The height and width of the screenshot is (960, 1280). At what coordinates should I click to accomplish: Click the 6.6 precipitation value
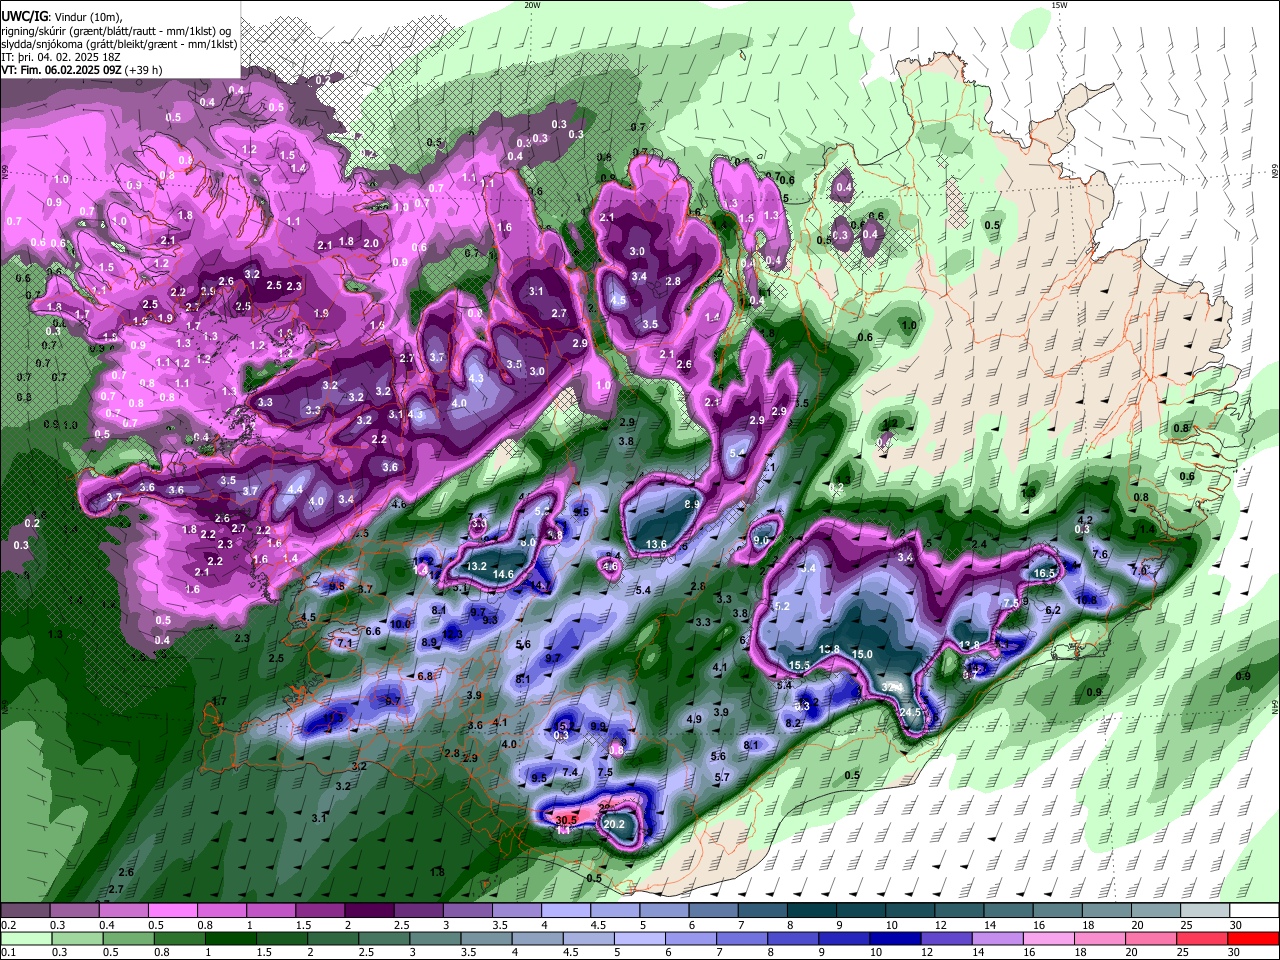pos(374,631)
